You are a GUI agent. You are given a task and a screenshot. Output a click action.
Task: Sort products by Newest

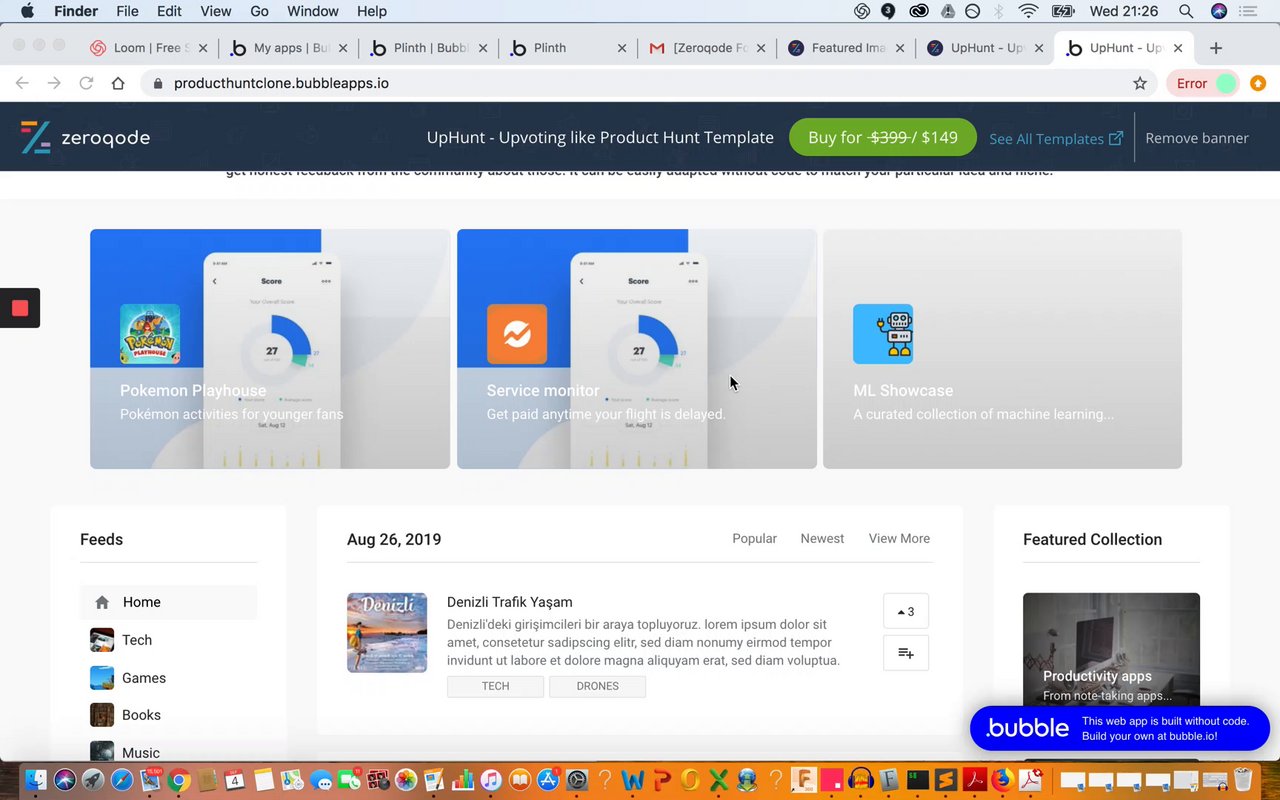click(x=822, y=538)
